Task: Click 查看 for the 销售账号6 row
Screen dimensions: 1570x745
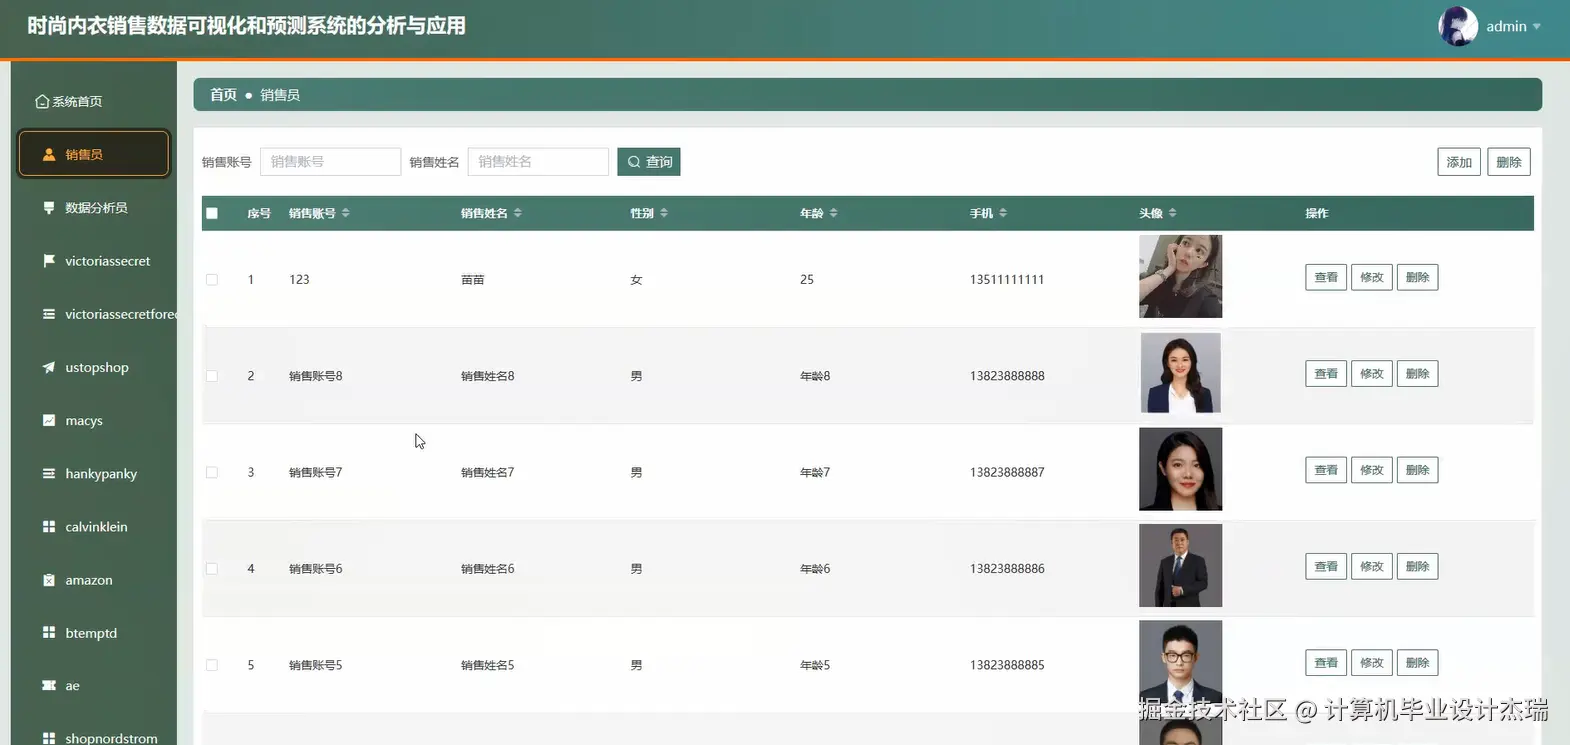Action: 1326,566
